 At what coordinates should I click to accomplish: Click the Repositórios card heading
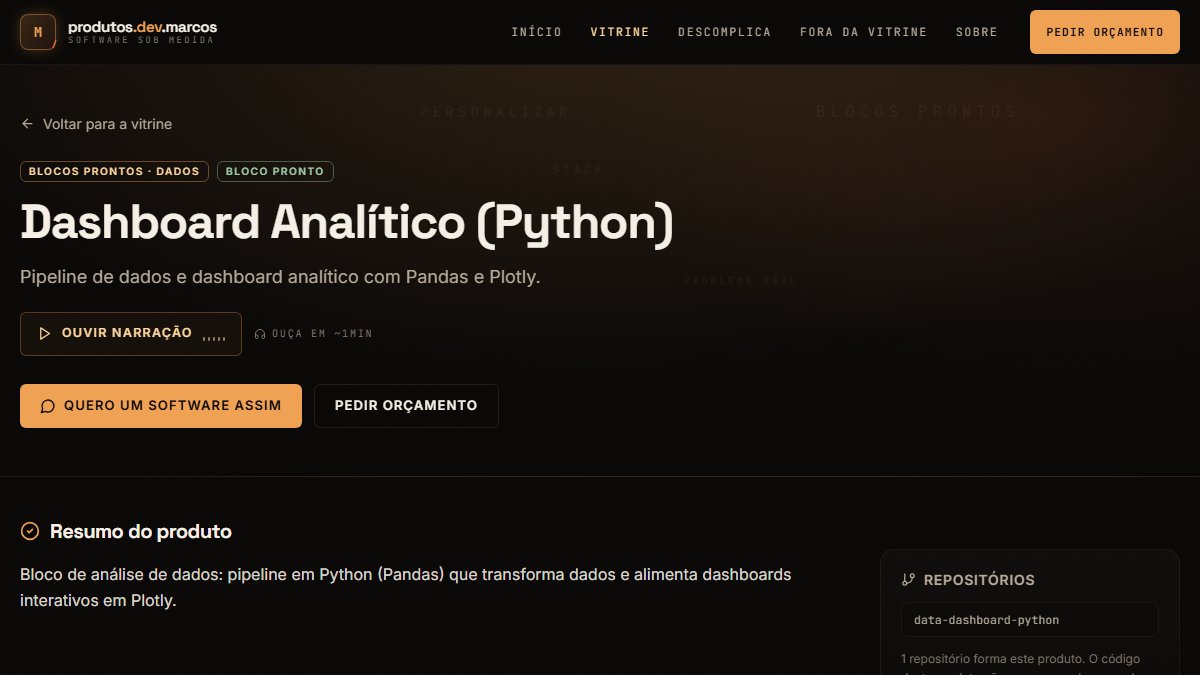pyautogui.click(x=979, y=580)
